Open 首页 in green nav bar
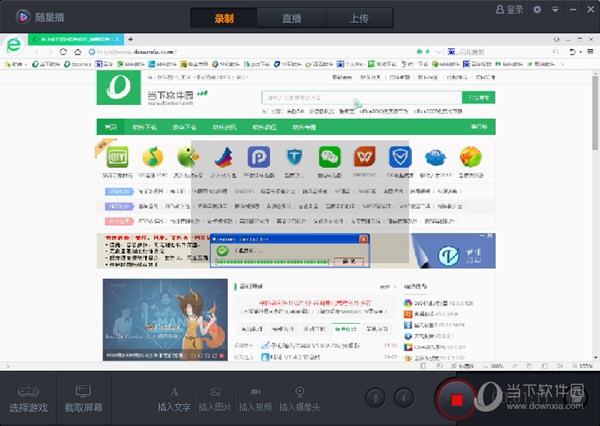The width and height of the screenshot is (600, 426). [111, 127]
